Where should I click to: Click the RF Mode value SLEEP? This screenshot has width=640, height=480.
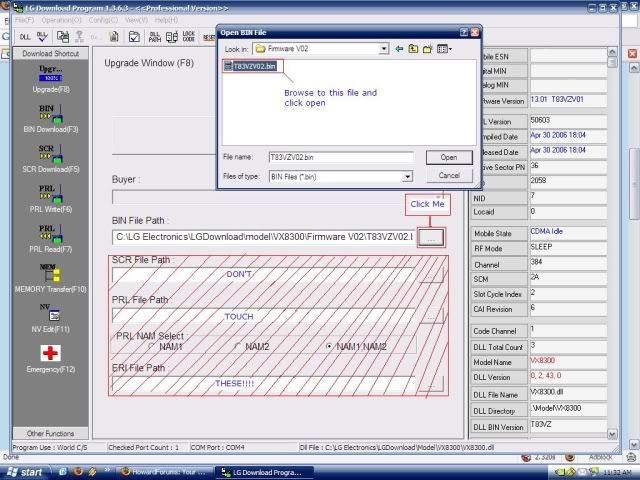(541, 247)
